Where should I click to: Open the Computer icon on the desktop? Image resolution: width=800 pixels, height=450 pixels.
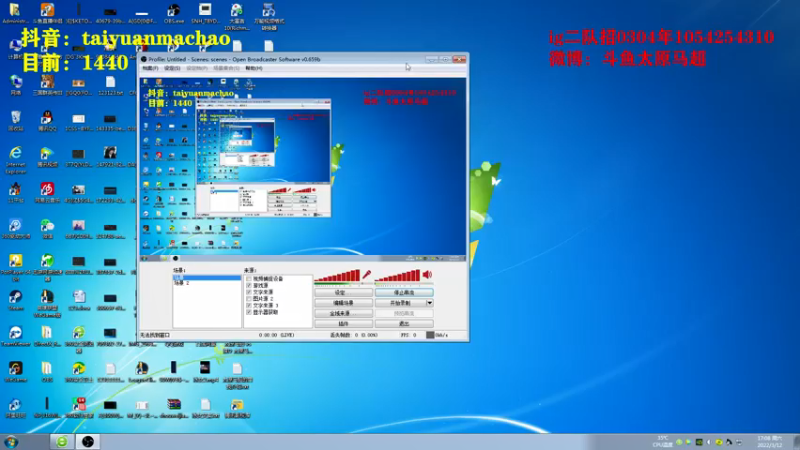pyautogui.click(x=15, y=48)
